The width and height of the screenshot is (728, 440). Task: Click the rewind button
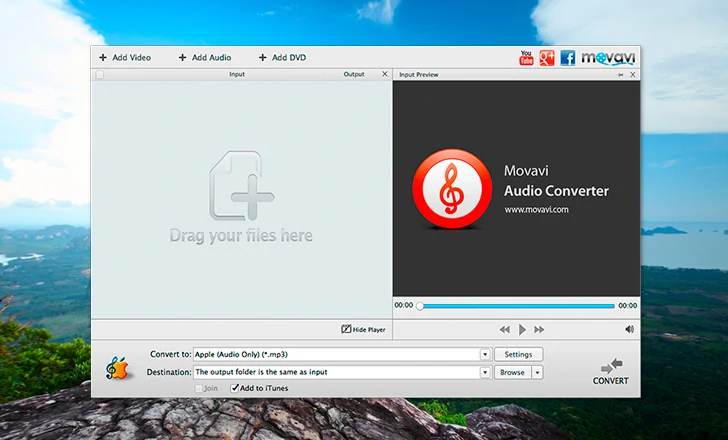505,330
